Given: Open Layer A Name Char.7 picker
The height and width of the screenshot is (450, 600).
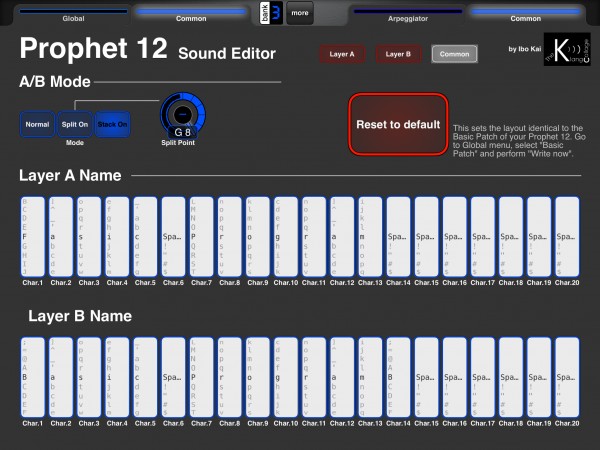Looking at the screenshot, I should tap(201, 237).
